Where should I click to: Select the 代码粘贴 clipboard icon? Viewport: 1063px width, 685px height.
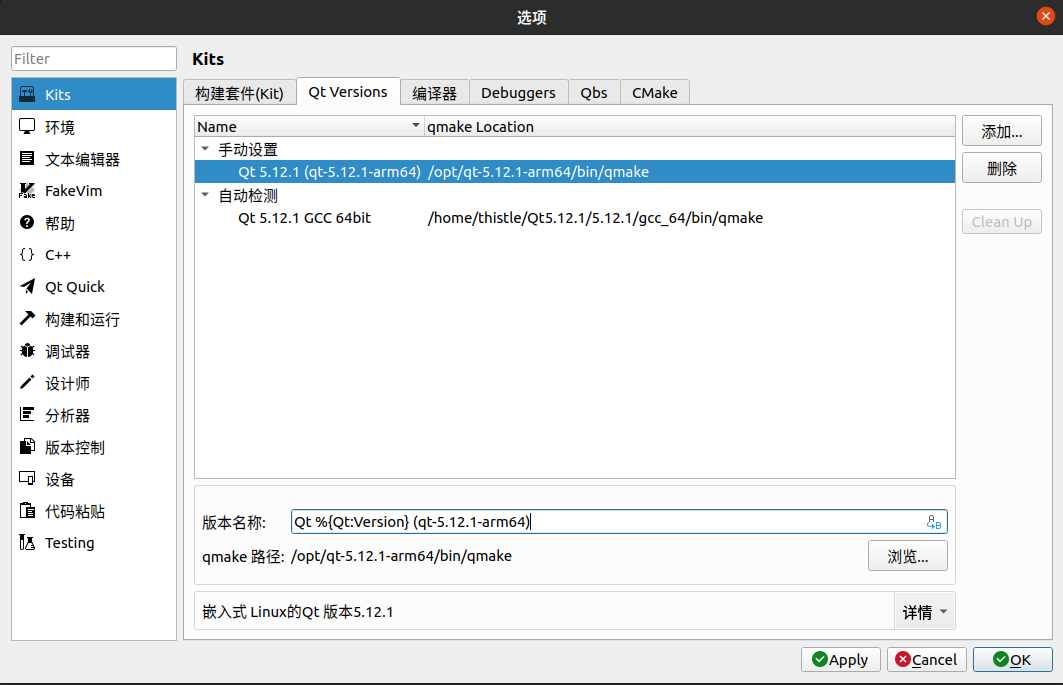pos(27,511)
